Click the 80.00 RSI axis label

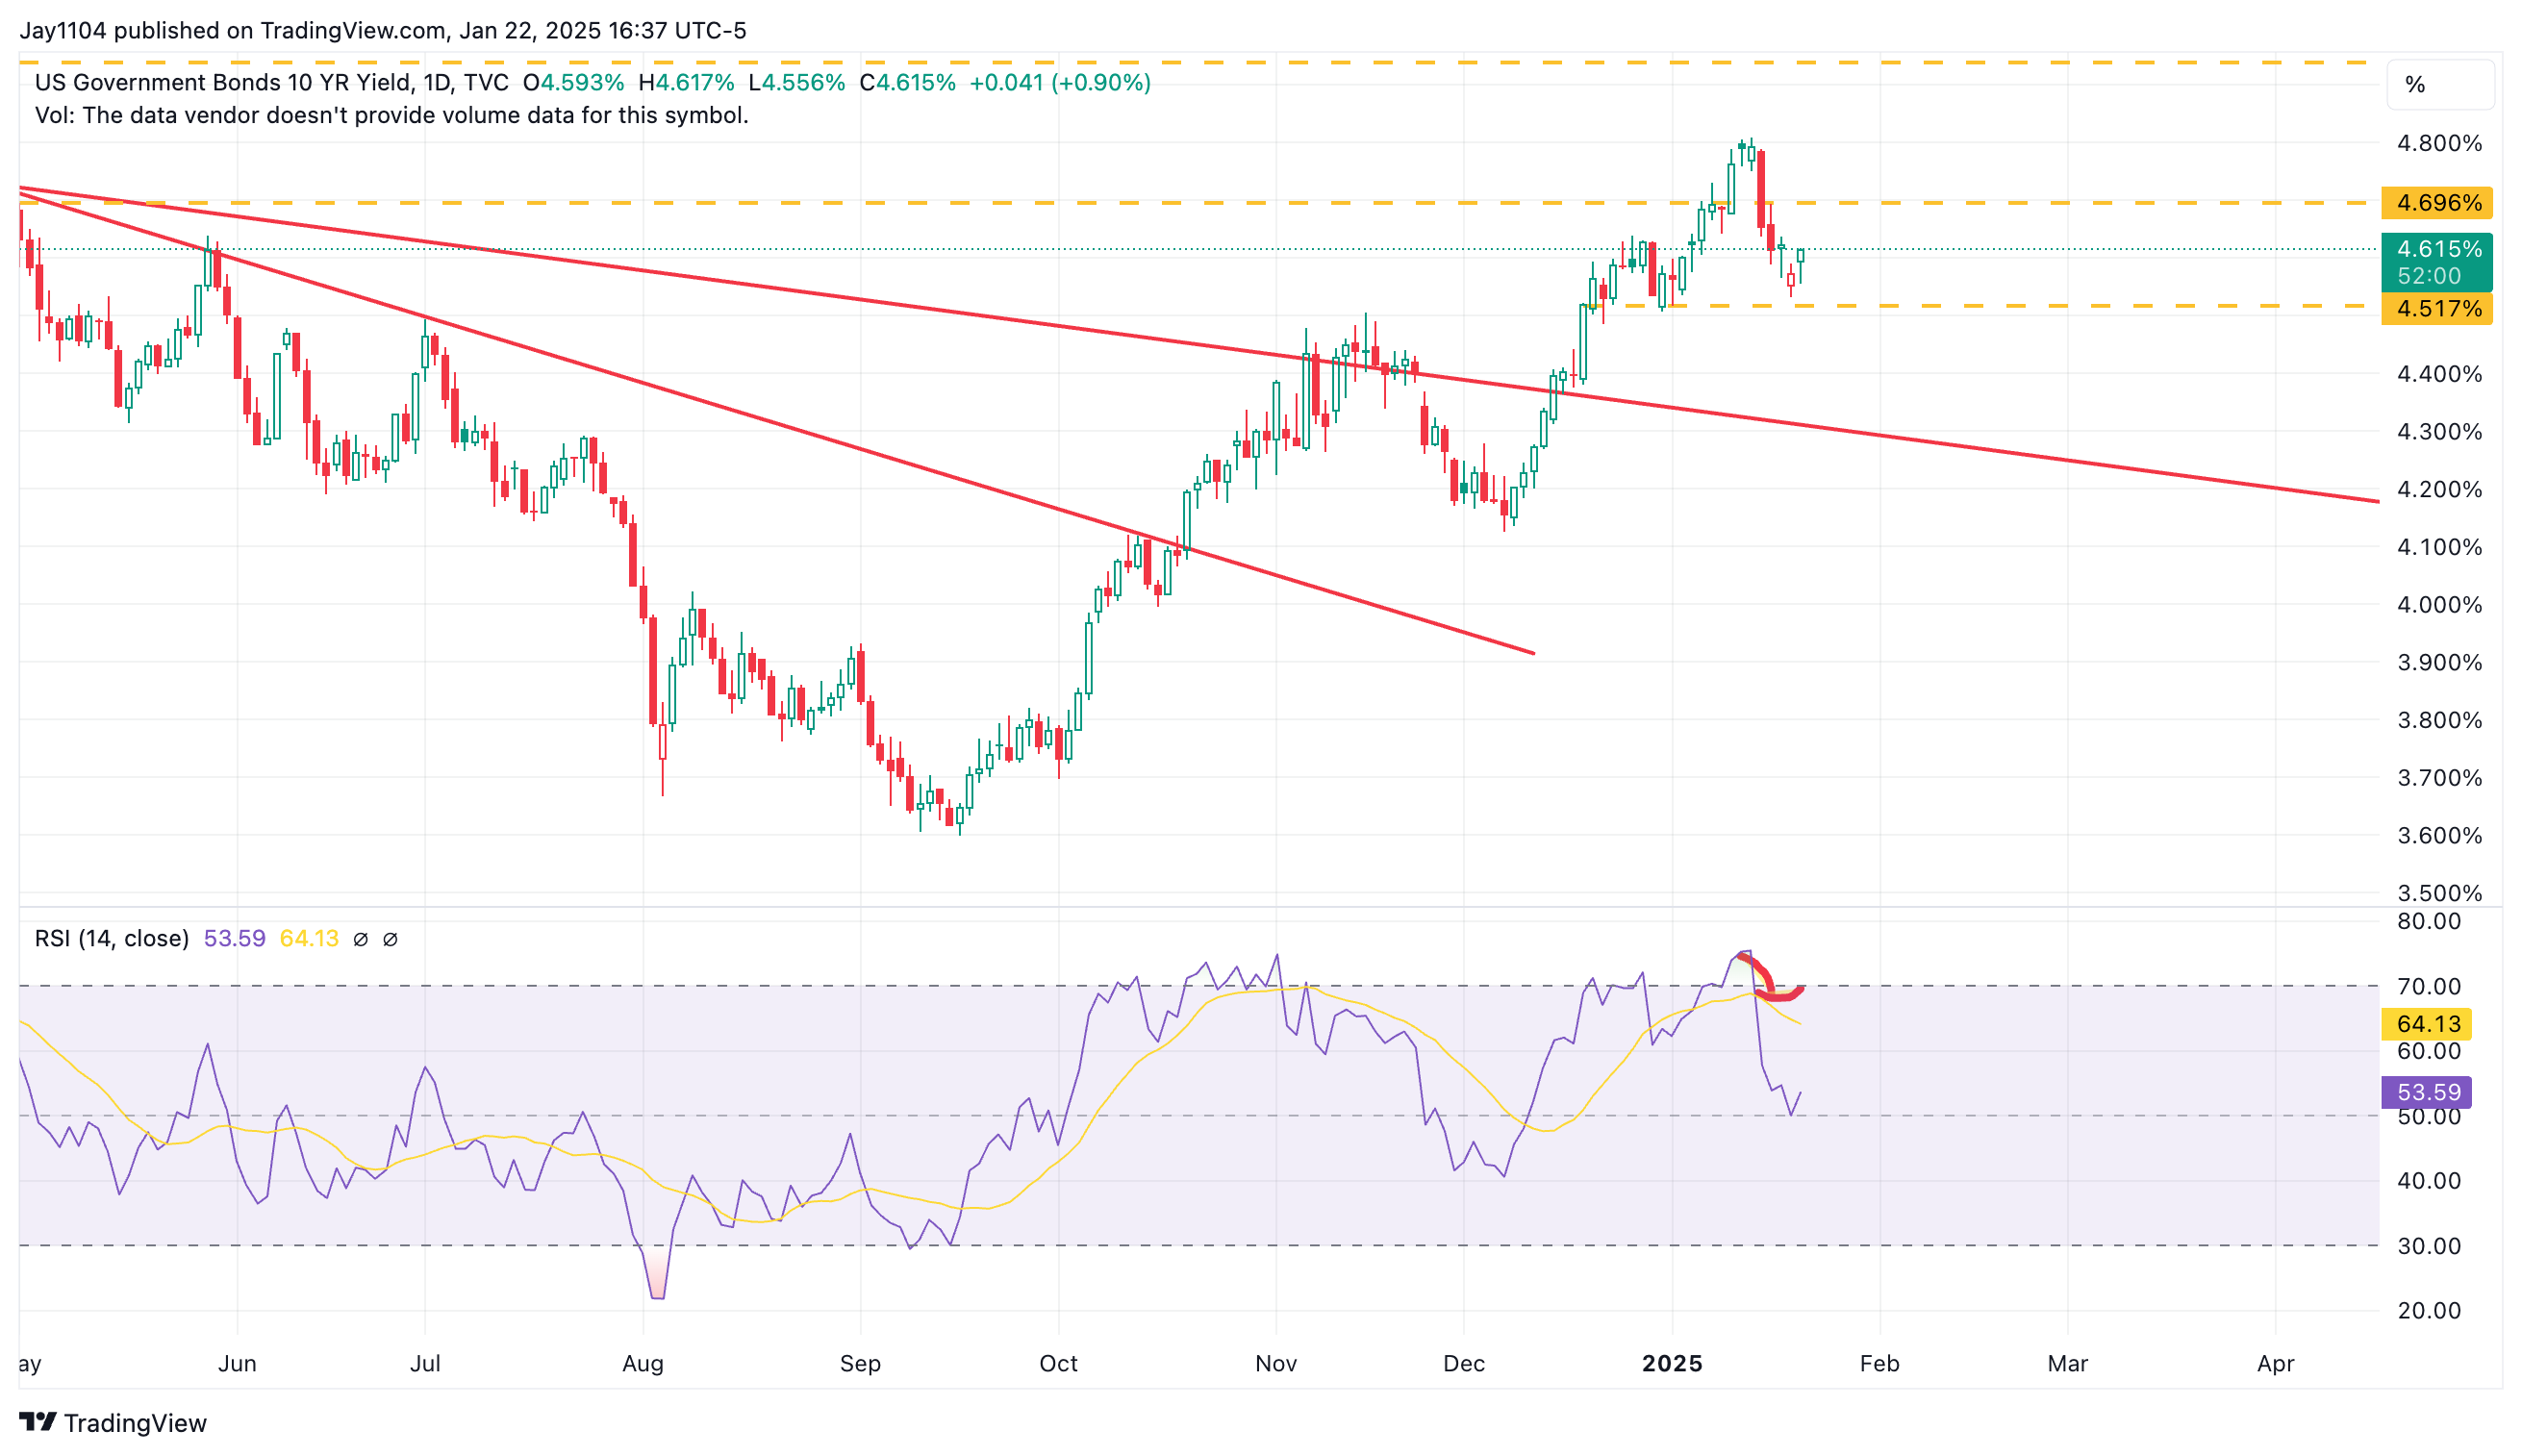click(2429, 921)
